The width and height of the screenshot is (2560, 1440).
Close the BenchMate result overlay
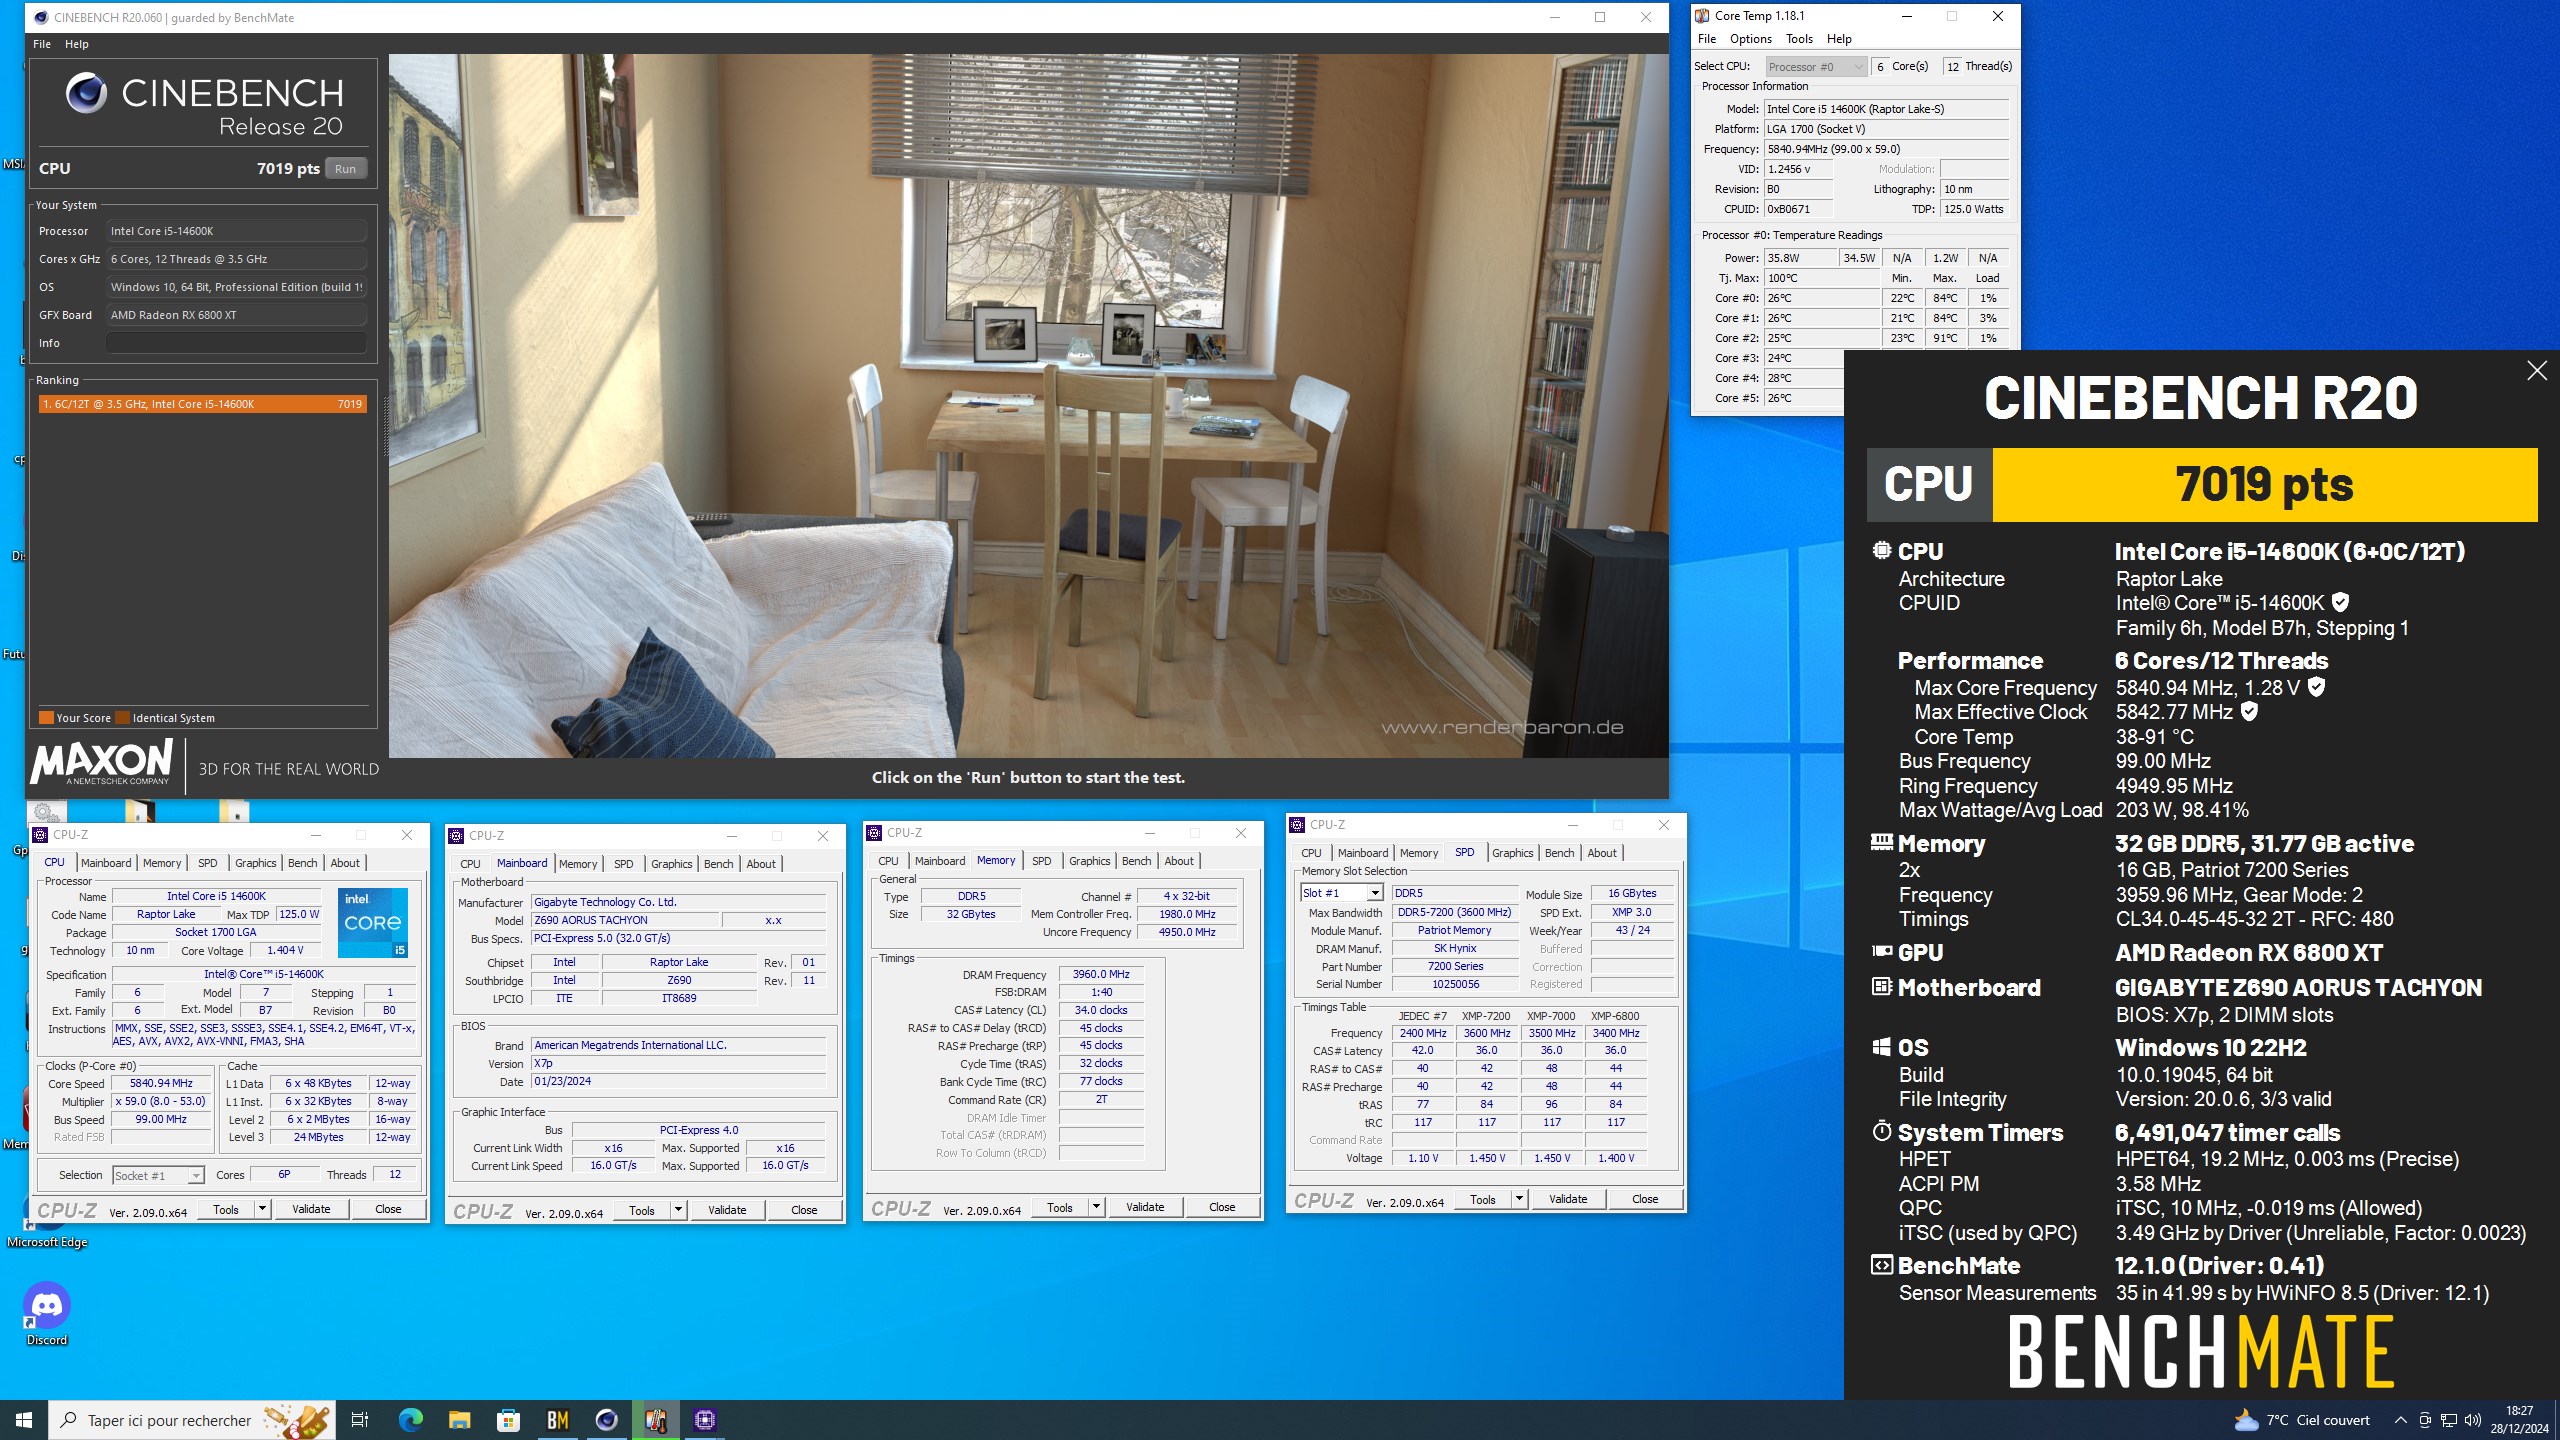pyautogui.click(x=2536, y=371)
